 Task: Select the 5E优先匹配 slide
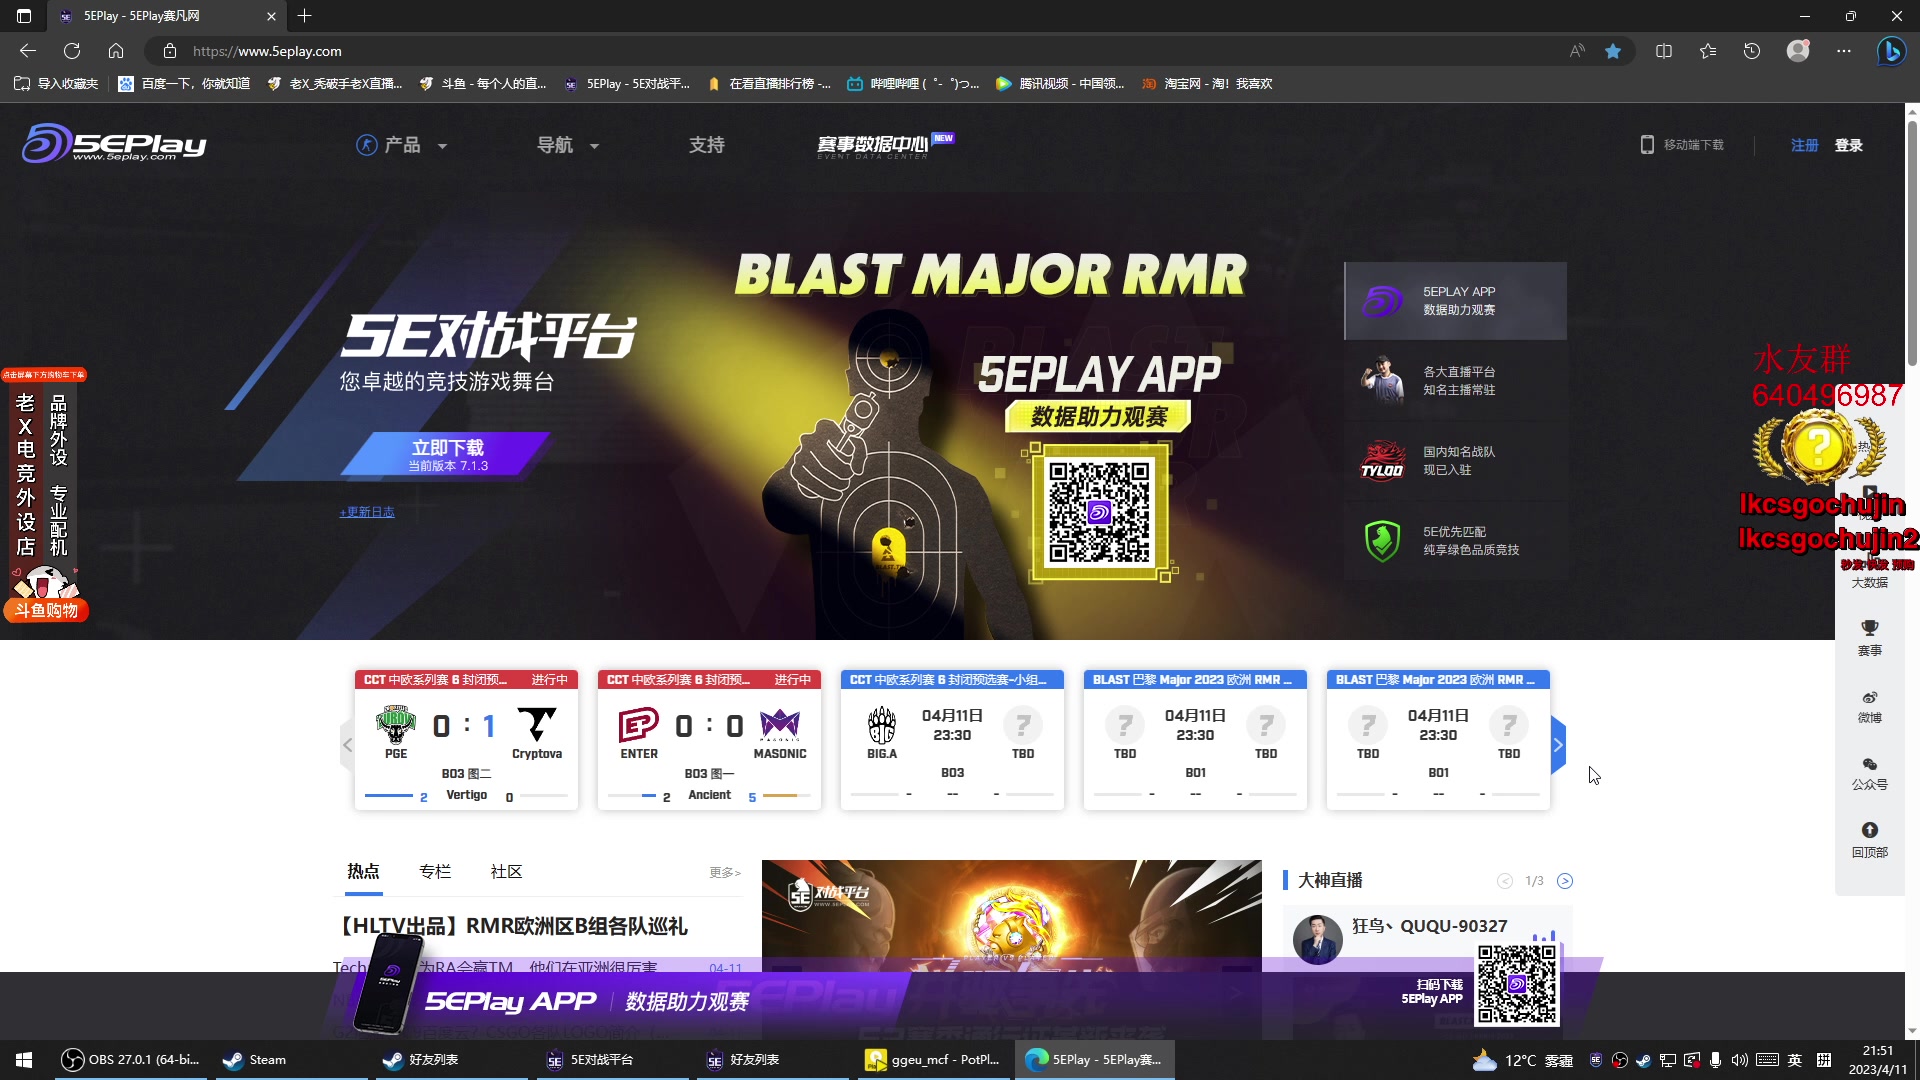1455,541
